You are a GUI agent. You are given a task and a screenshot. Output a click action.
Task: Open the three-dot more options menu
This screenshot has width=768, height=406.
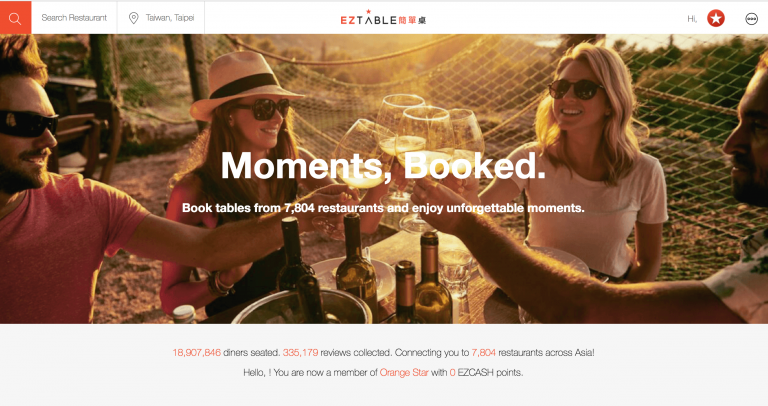pyautogui.click(x=751, y=19)
